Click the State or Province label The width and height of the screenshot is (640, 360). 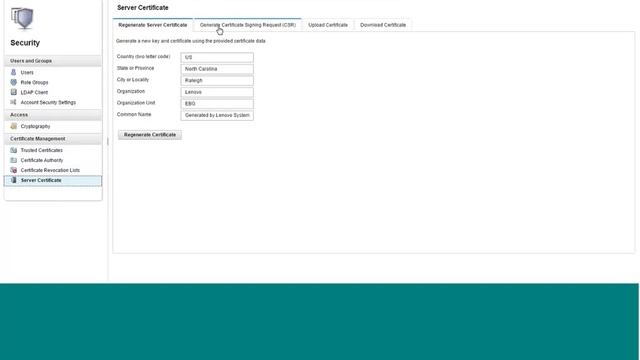[x=136, y=68]
